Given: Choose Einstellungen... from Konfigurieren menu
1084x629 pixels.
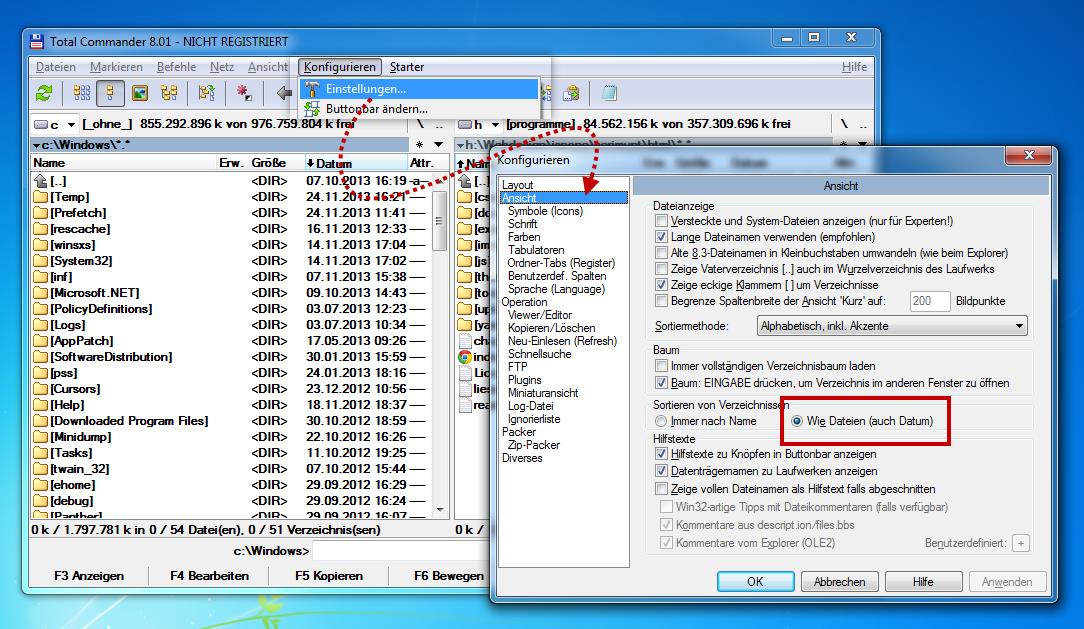Looking at the screenshot, I should click(x=420, y=89).
